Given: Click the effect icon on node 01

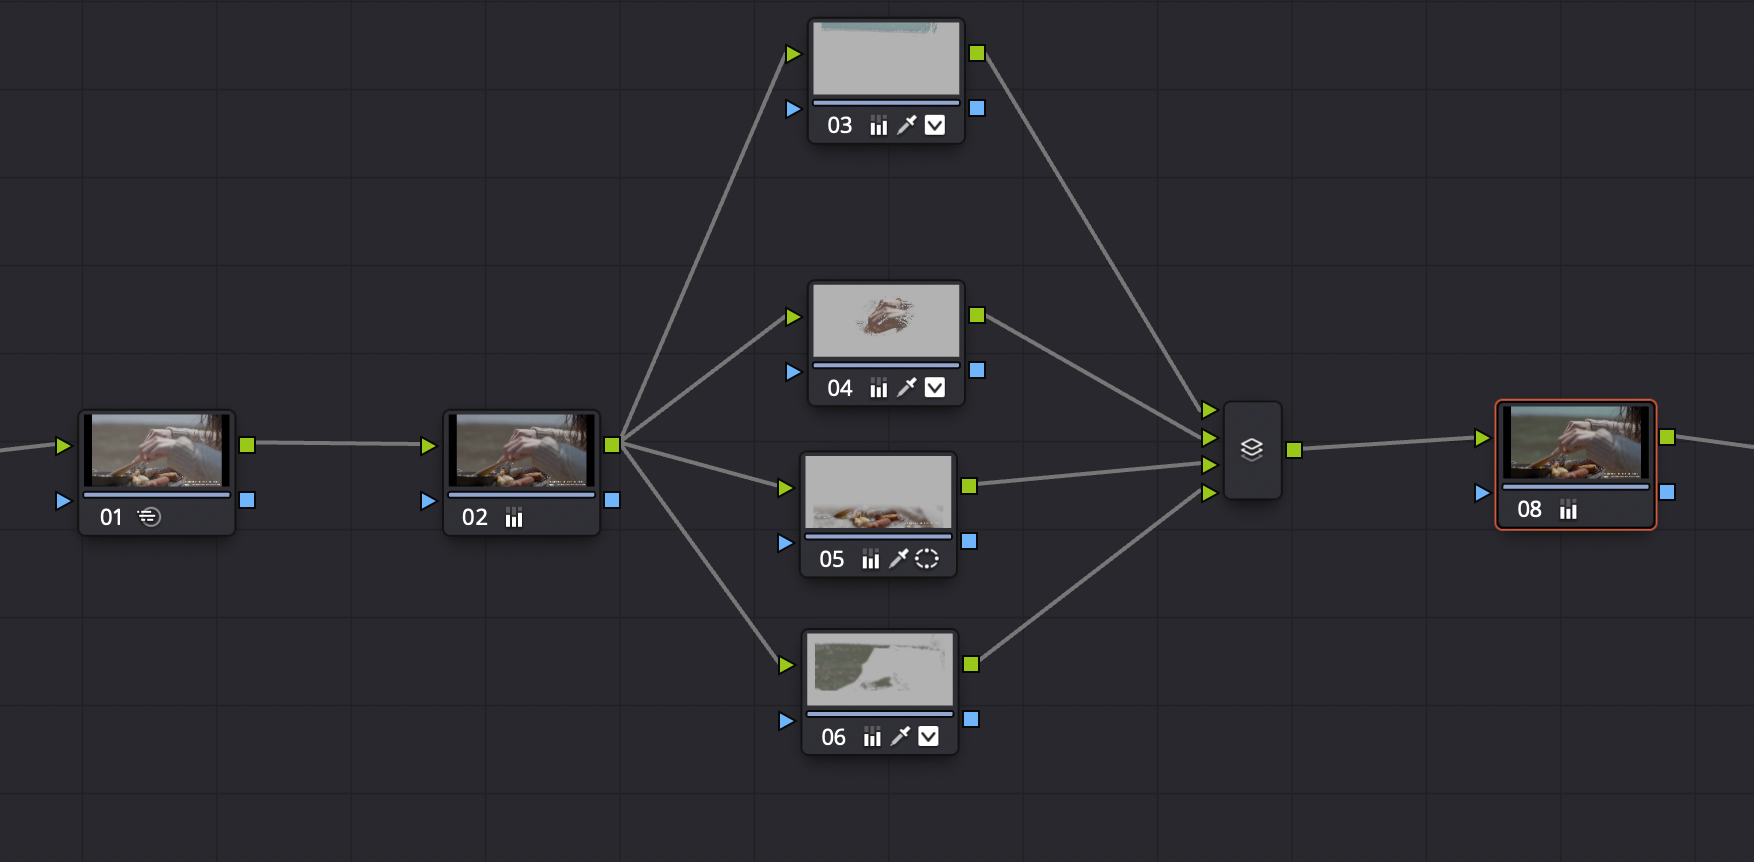Looking at the screenshot, I should click(149, 517).
